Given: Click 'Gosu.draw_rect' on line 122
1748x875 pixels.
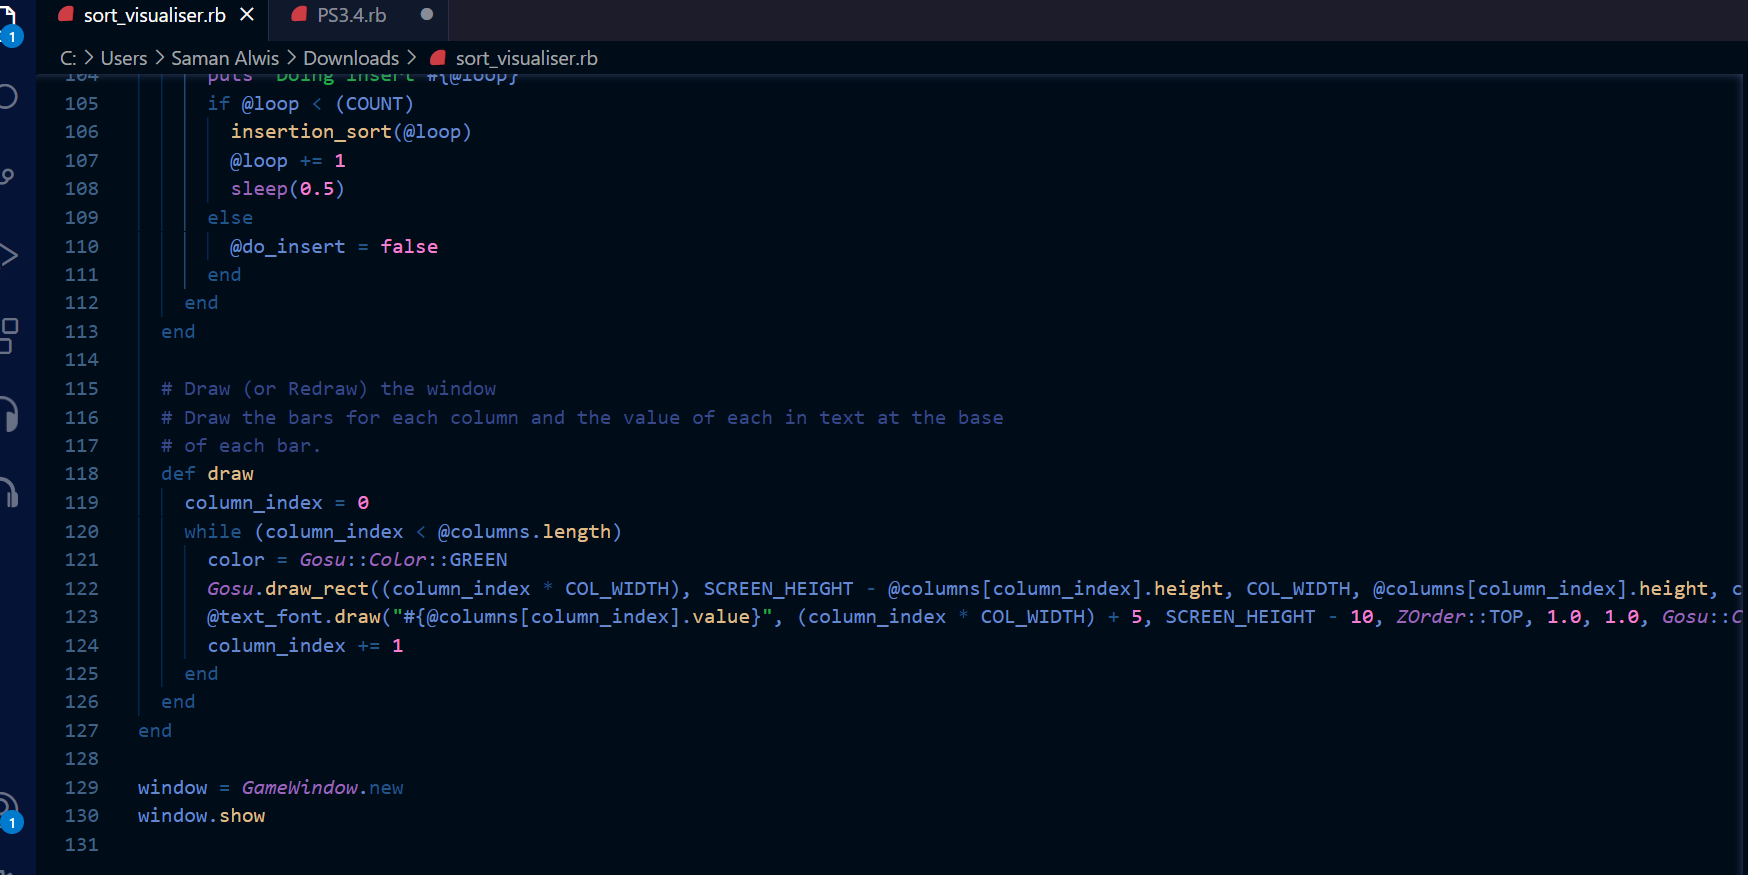Looking at the screenshot, I should click(x=288, y=589).
